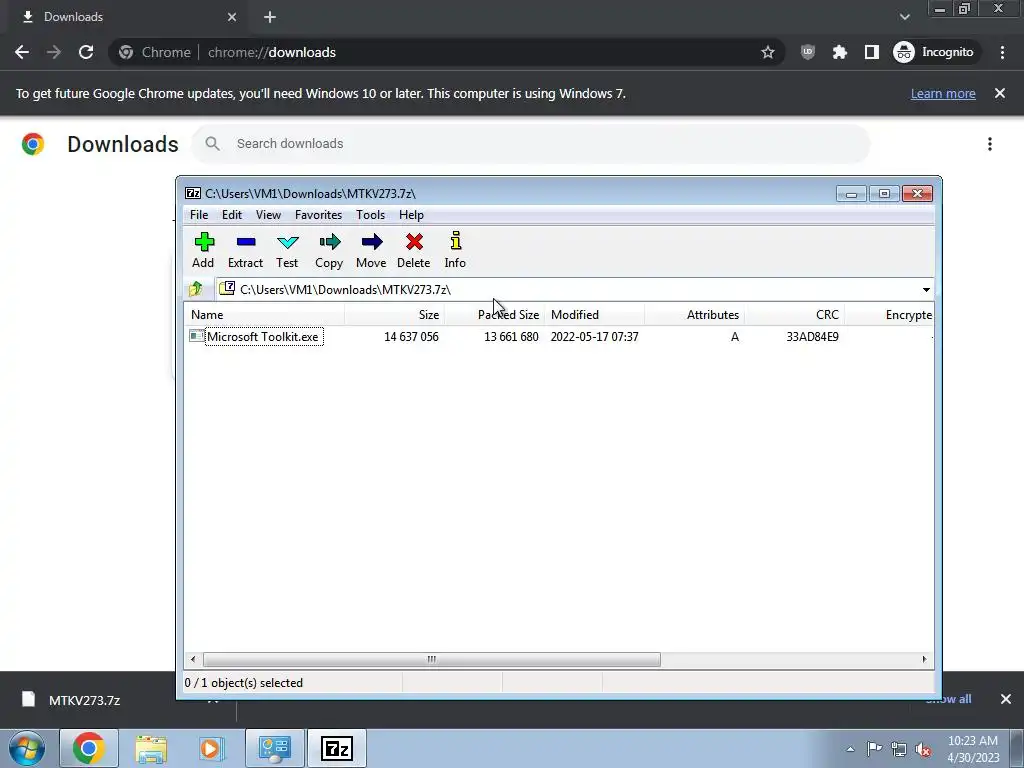
Task: Open Windows Media Player taskbar icon
Action: (x=210, y=748)
